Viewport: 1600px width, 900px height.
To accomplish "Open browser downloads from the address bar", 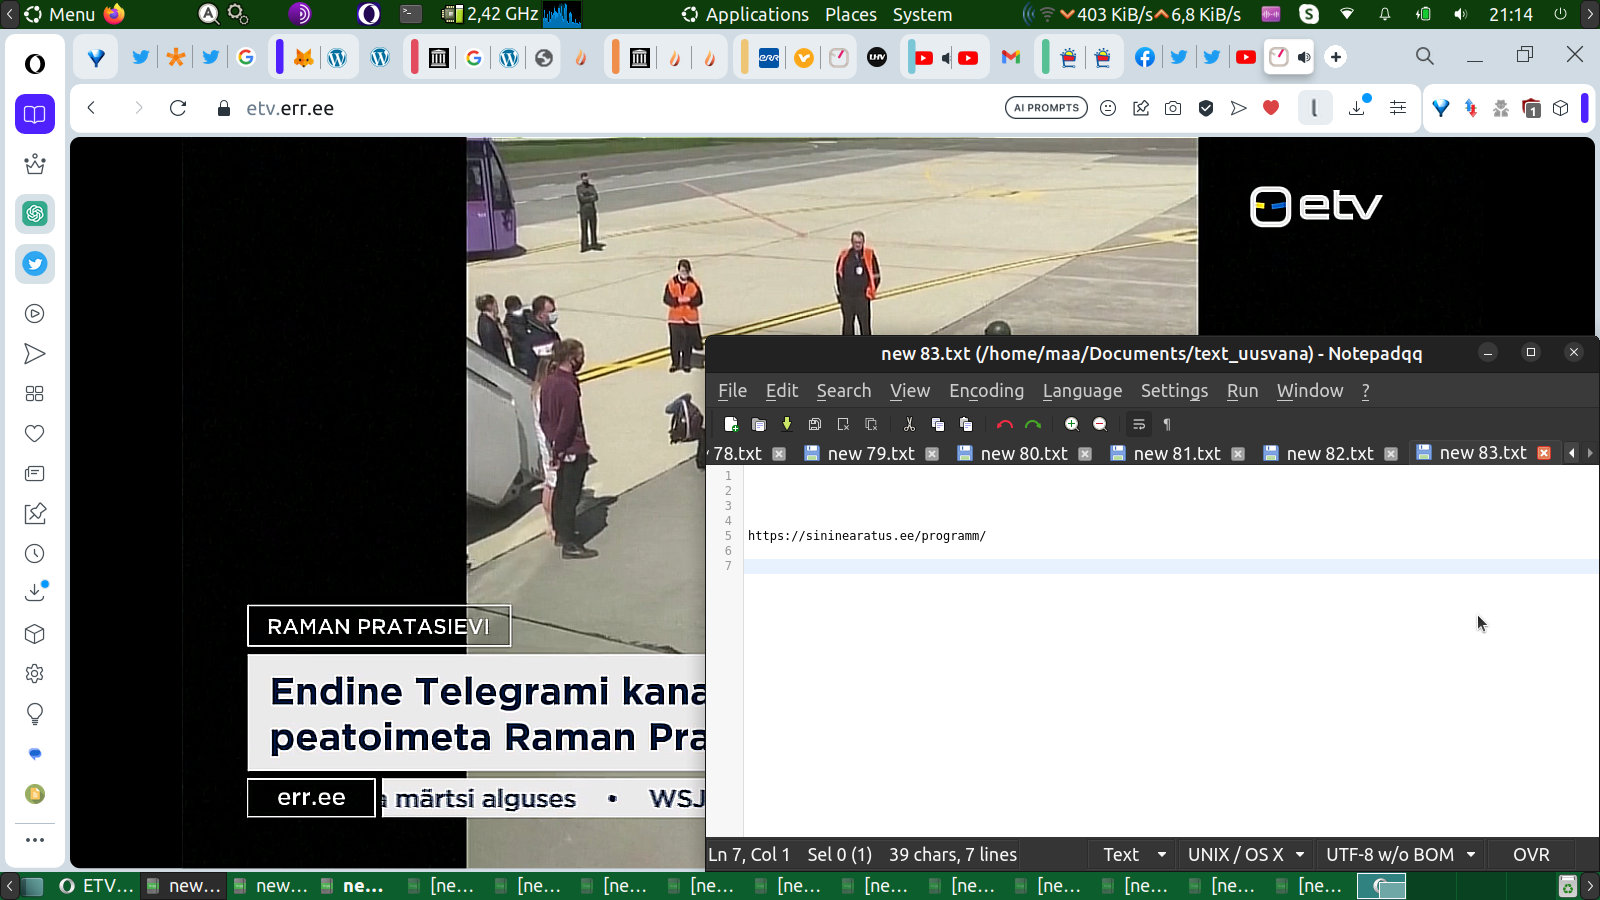I will point(1357,108).
